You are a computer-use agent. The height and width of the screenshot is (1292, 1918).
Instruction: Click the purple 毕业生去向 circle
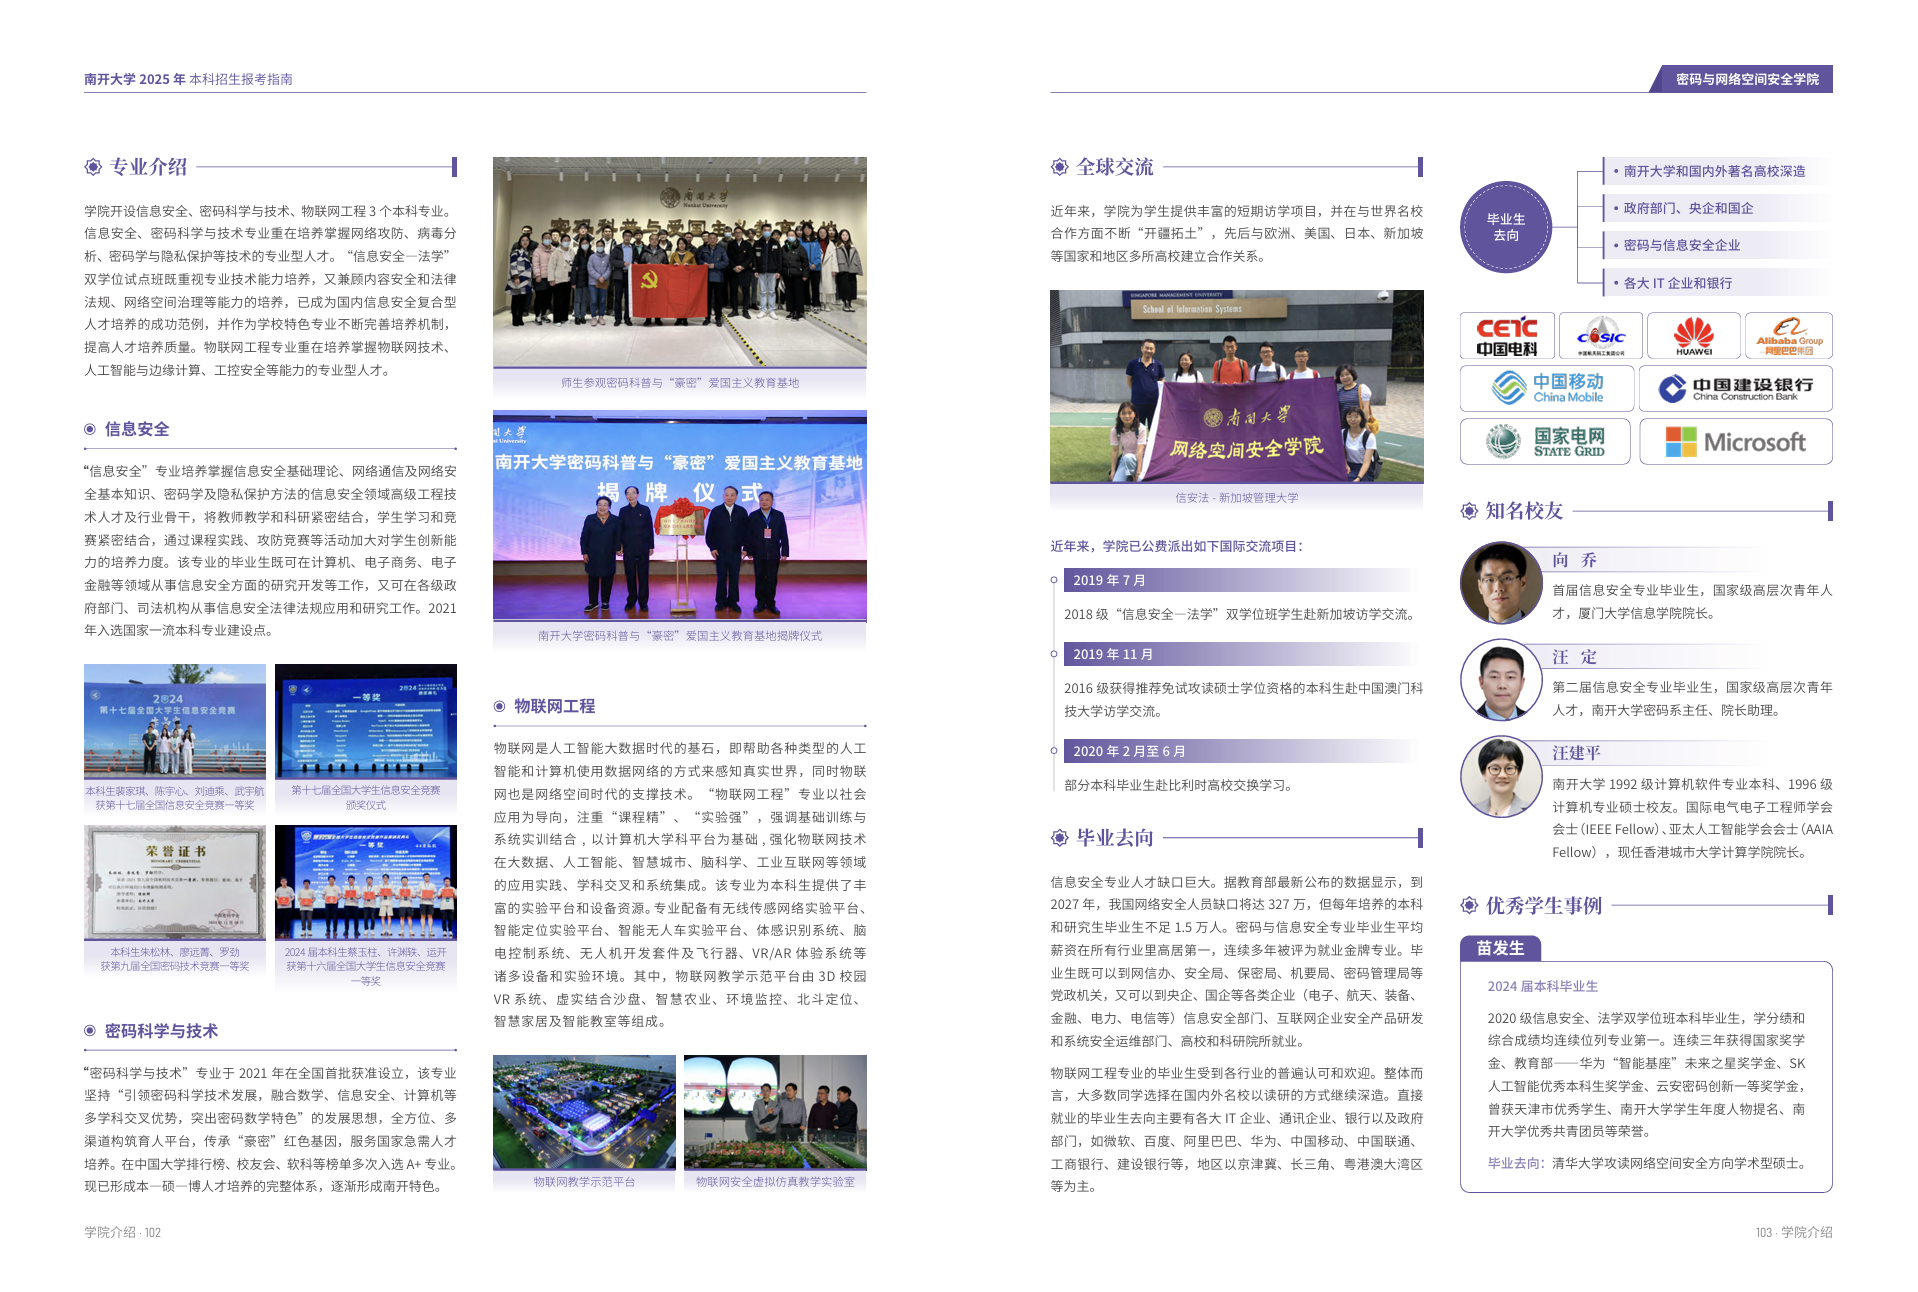(1505, 227)
